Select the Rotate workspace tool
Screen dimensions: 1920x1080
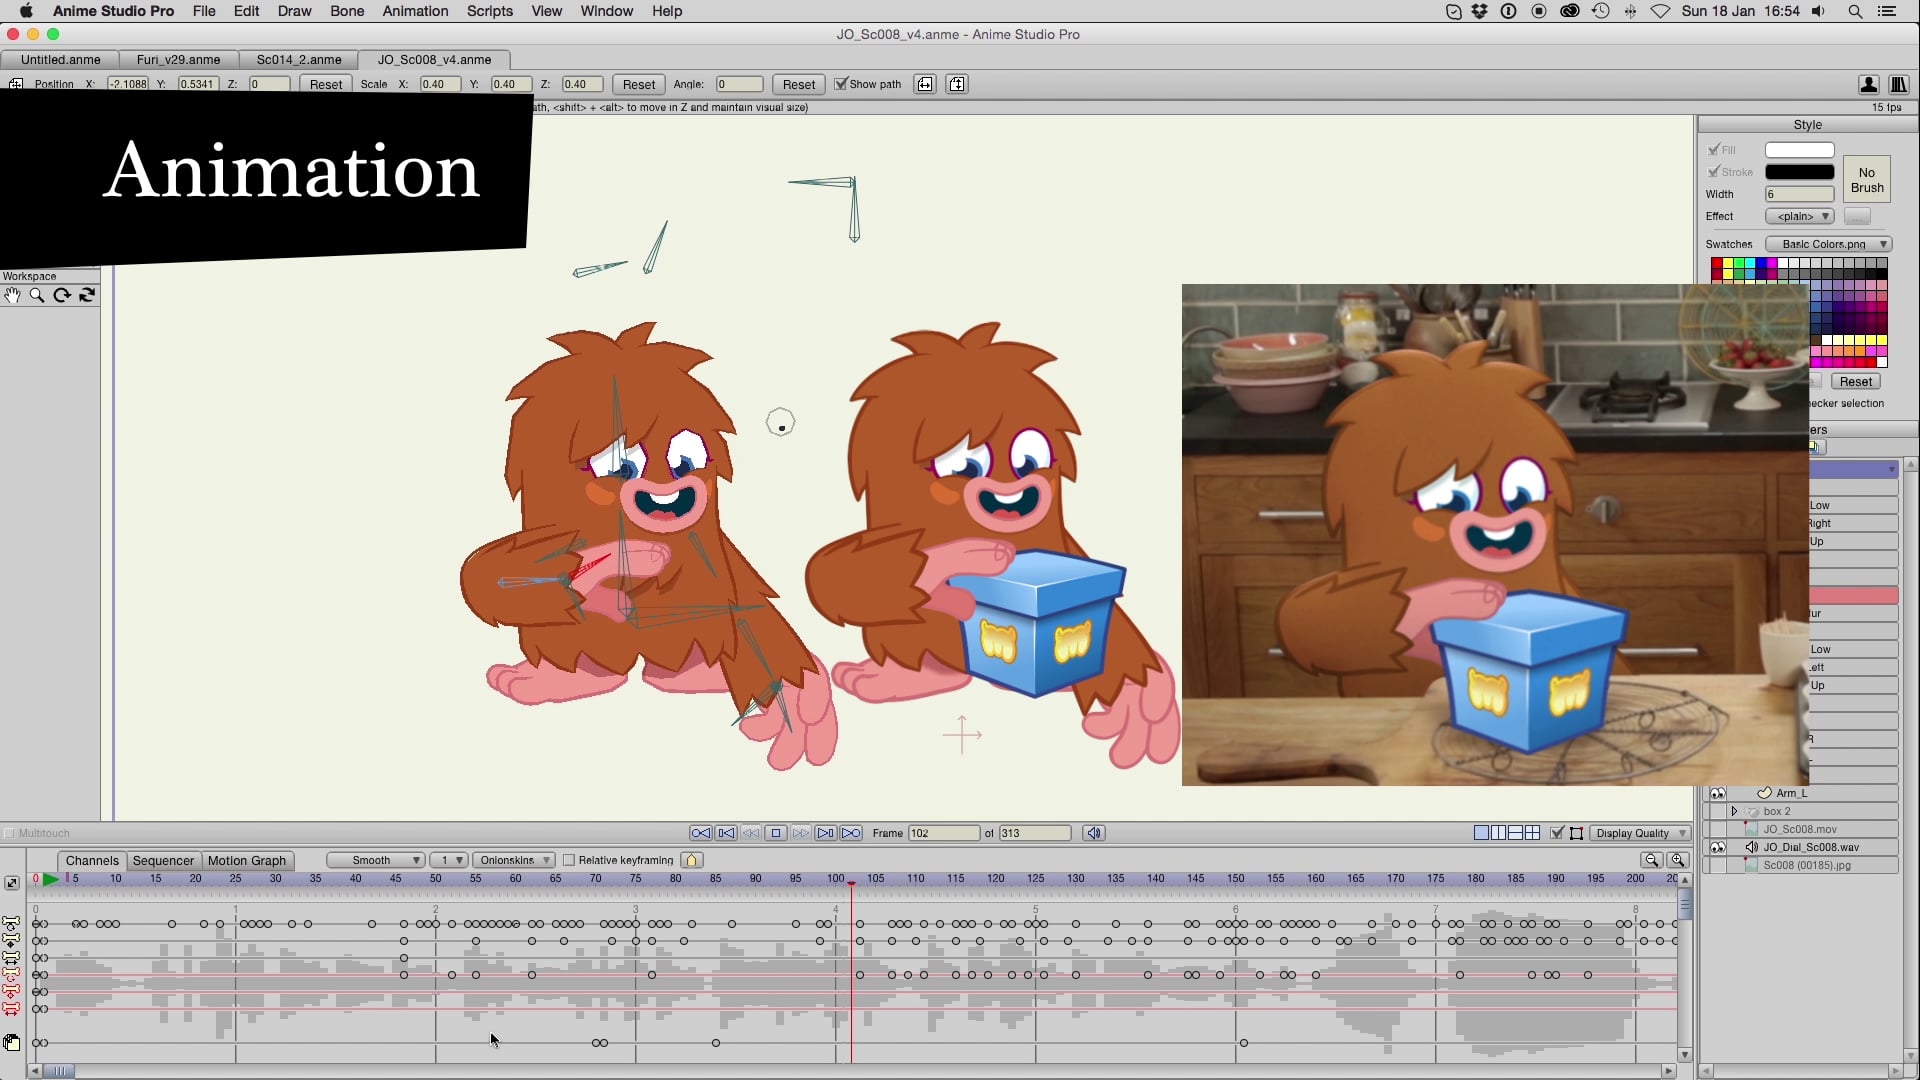click(62, 295)
